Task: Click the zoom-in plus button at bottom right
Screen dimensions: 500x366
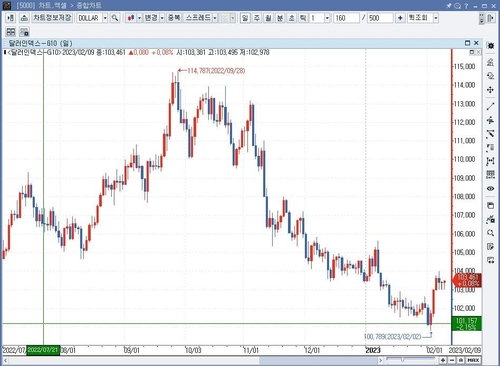Action: [x=443, y=360]
